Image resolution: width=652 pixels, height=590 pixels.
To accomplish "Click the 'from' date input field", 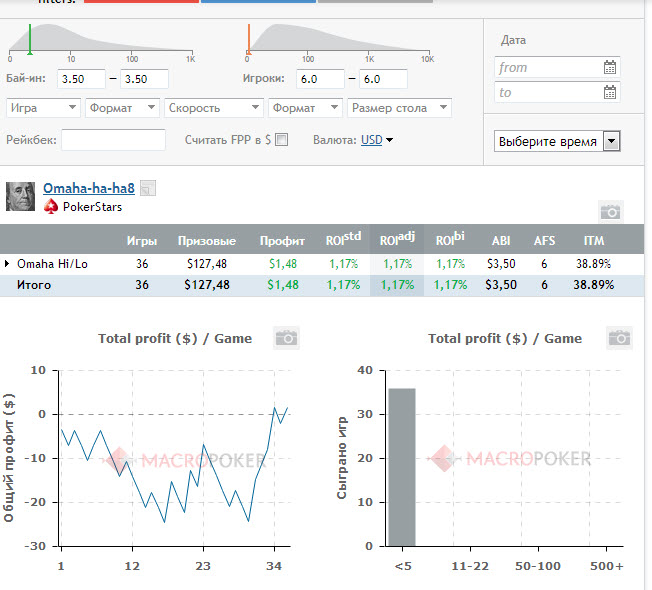I will pos(557,67).
